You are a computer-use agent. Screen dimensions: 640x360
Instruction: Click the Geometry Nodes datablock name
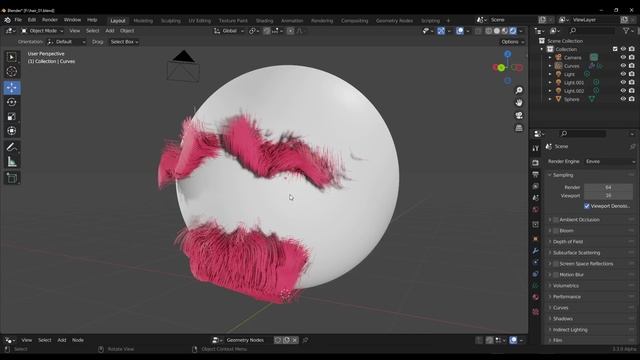point(245,340)
